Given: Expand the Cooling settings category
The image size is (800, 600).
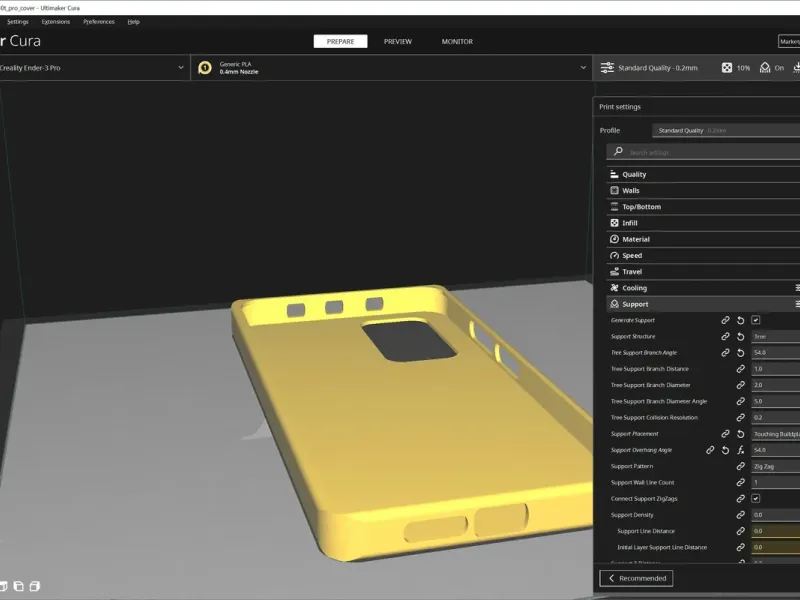Looking at the screenshot, I should pyautogui.click(x=703, y=288).
